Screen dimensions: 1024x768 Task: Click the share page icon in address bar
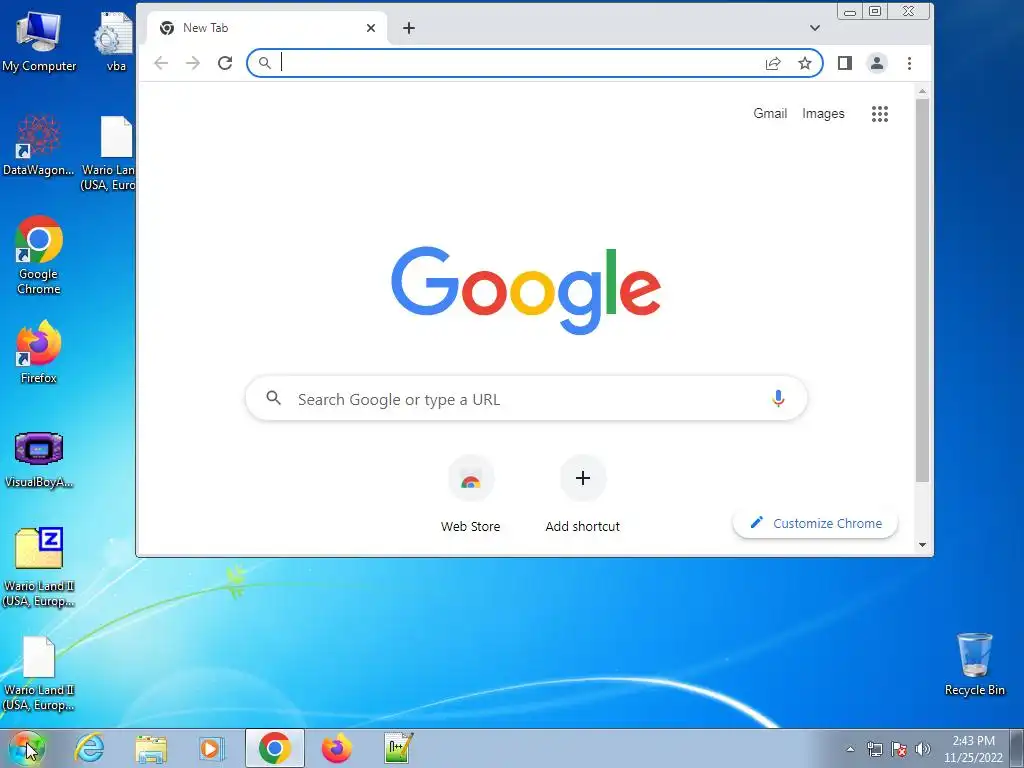point(773,63)
